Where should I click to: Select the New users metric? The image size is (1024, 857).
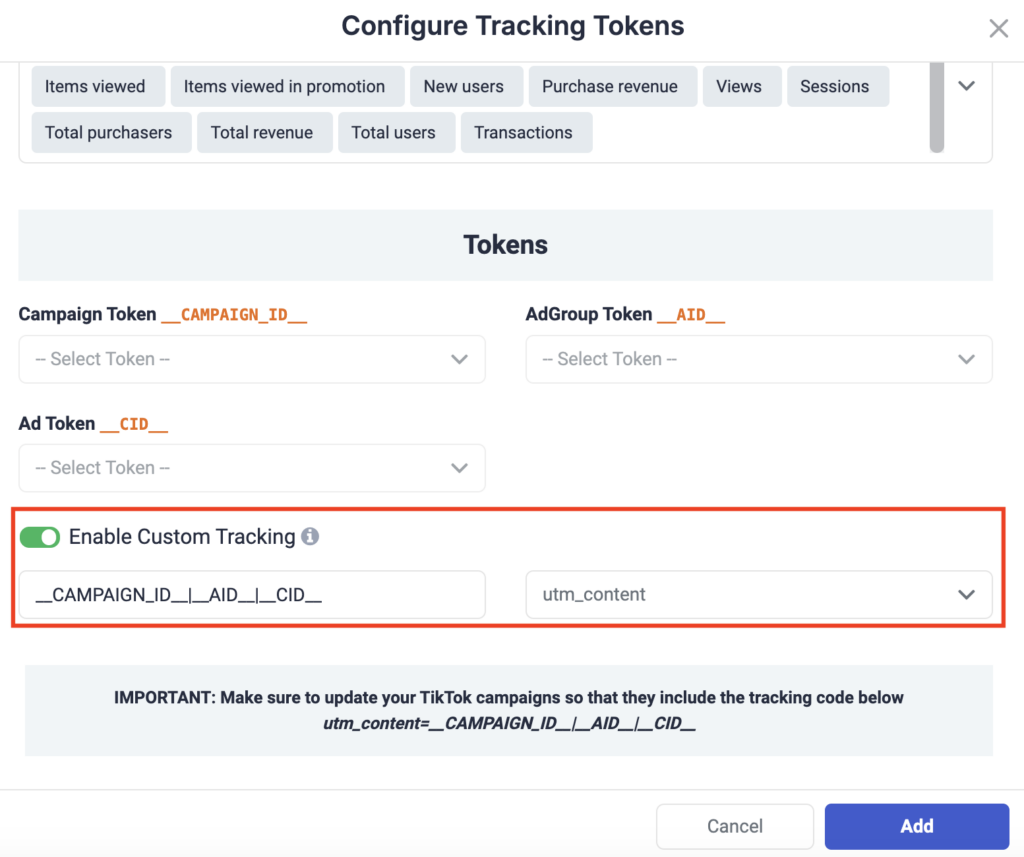pos(466,86)
